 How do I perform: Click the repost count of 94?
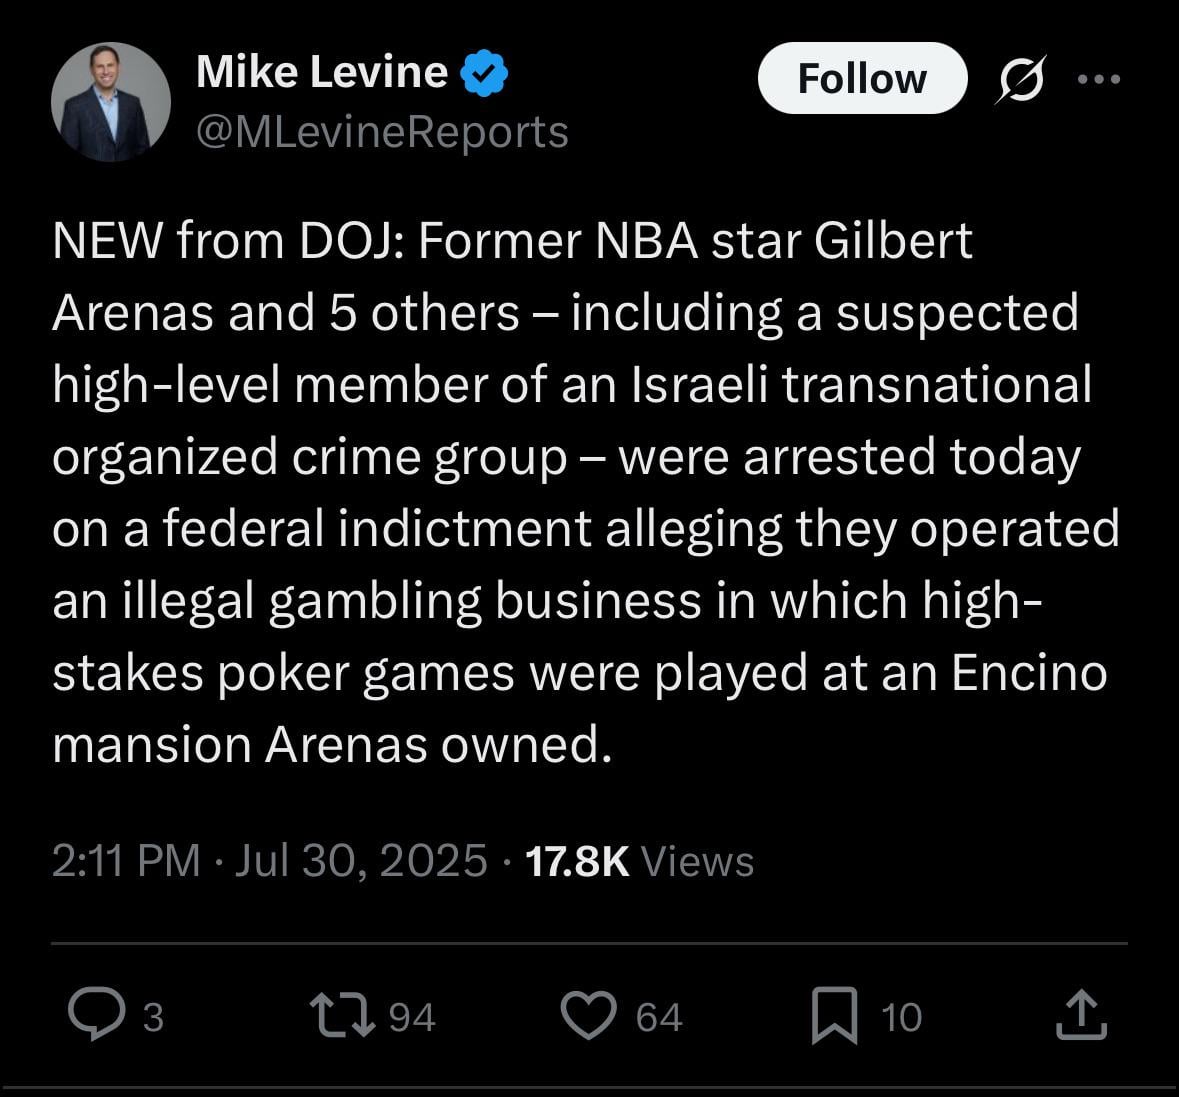411,1017
